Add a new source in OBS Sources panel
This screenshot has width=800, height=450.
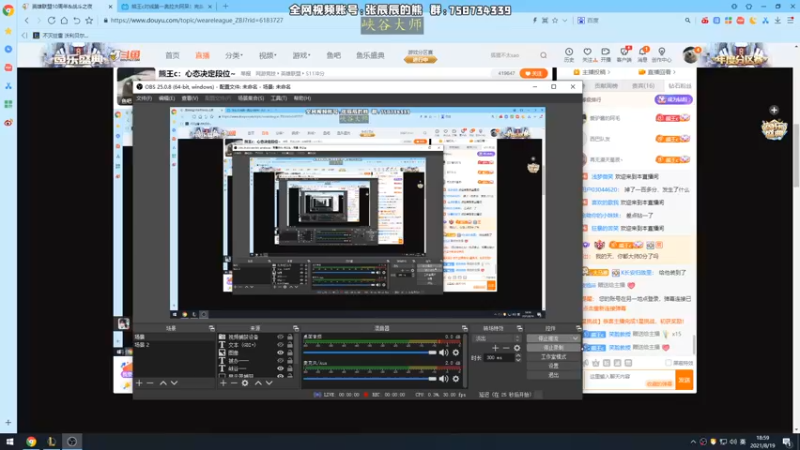(x=223, y=383)
